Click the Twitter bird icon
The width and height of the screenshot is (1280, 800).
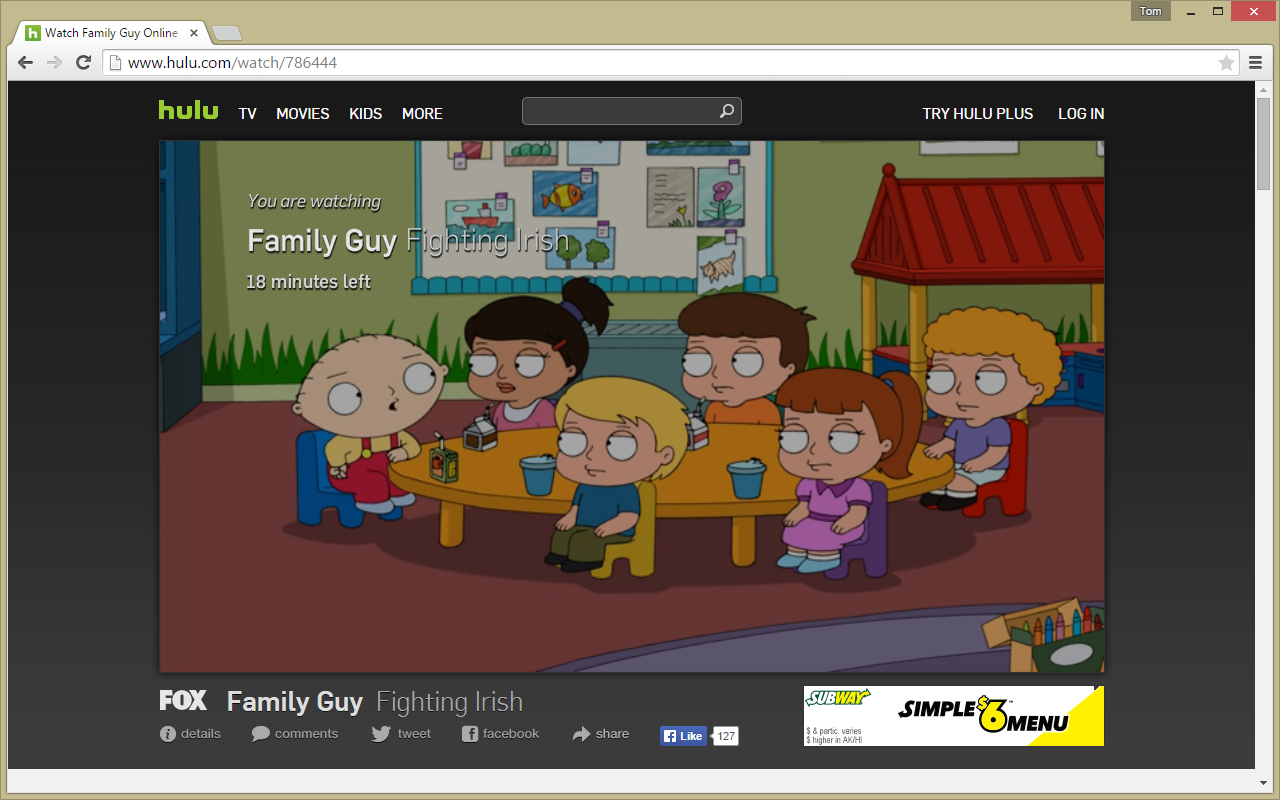click(381, 734)
